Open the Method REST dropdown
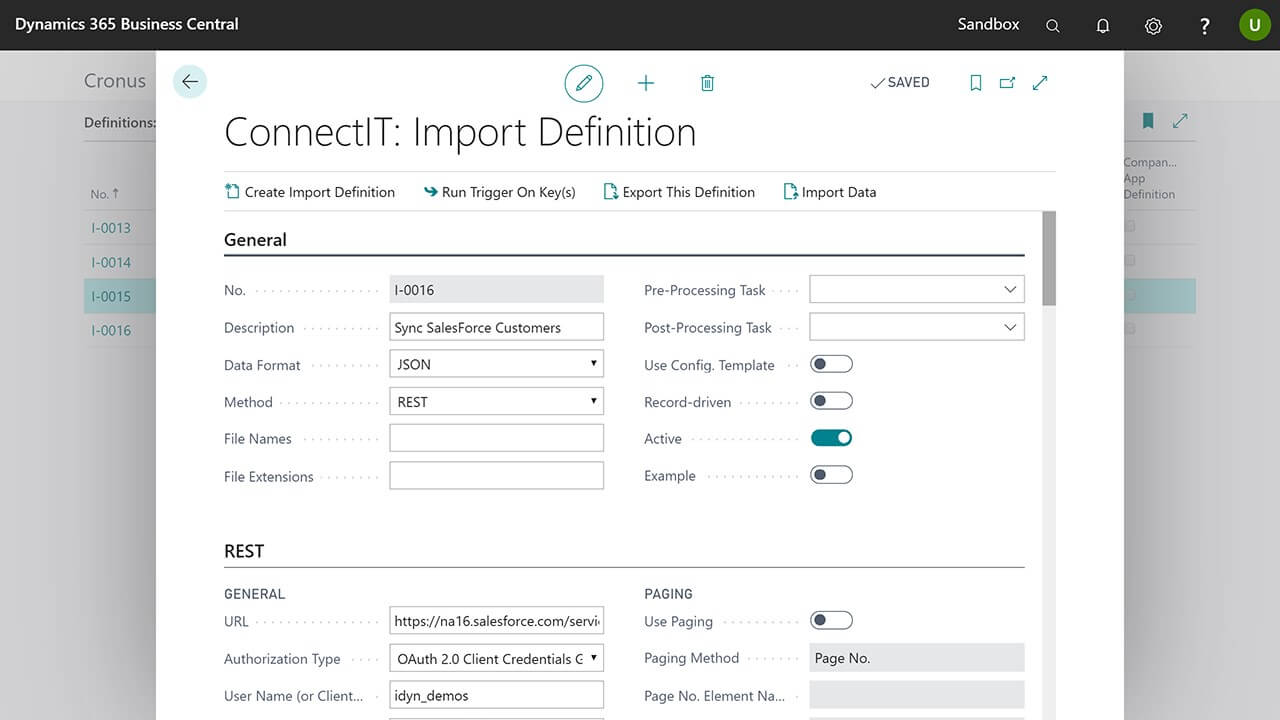The width and height of the screenshot is (1280, 720). 496,402
